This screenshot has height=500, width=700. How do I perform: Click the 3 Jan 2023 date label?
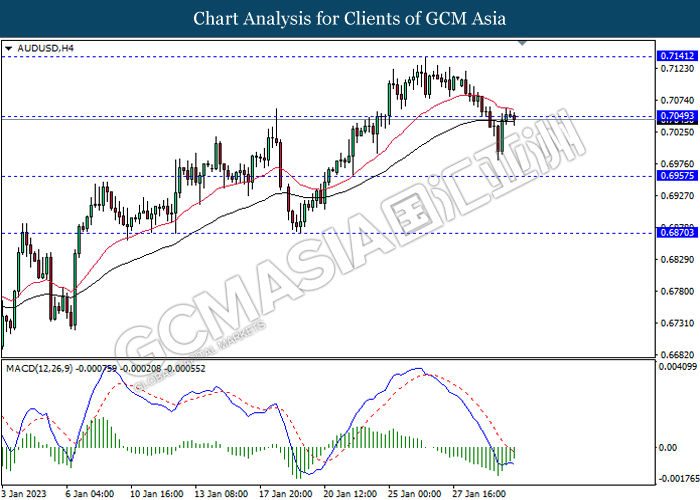coord(24,494)
